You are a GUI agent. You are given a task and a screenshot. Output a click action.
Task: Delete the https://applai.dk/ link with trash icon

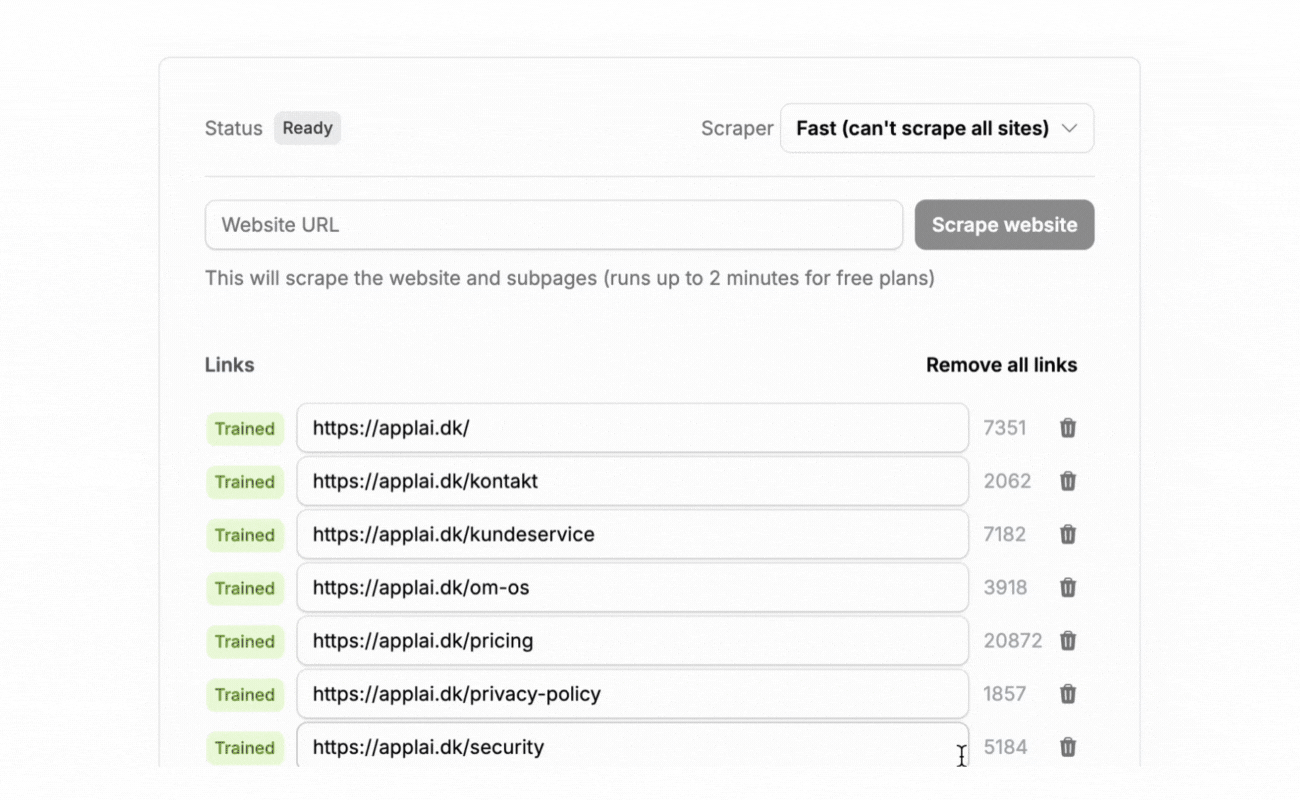[1068, 428]
